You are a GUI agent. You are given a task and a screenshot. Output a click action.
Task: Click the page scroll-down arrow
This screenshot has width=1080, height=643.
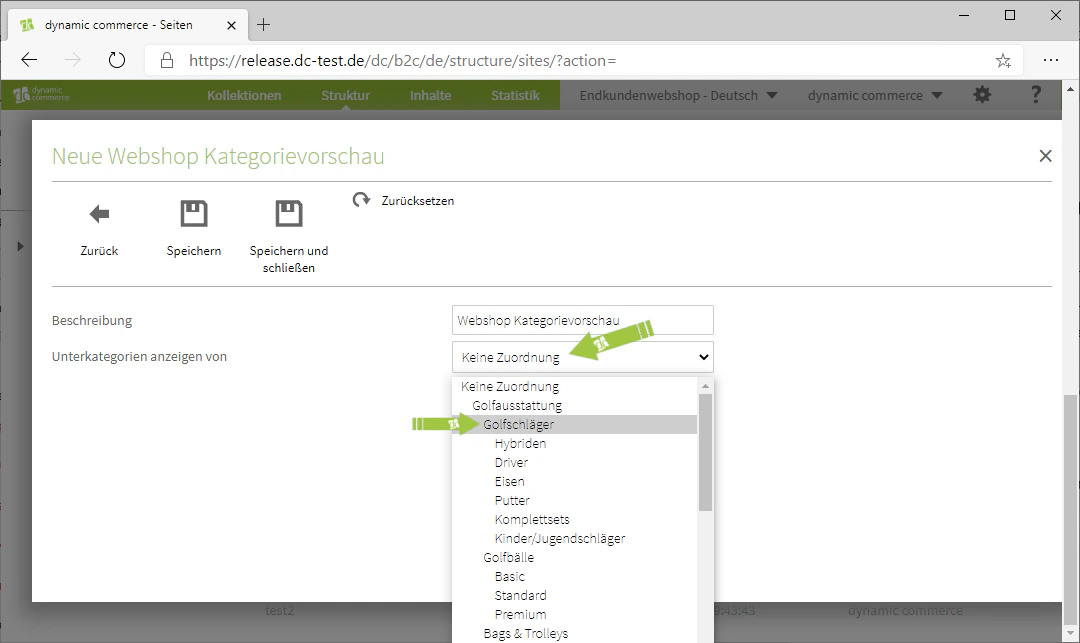[x=1070, y=633]
